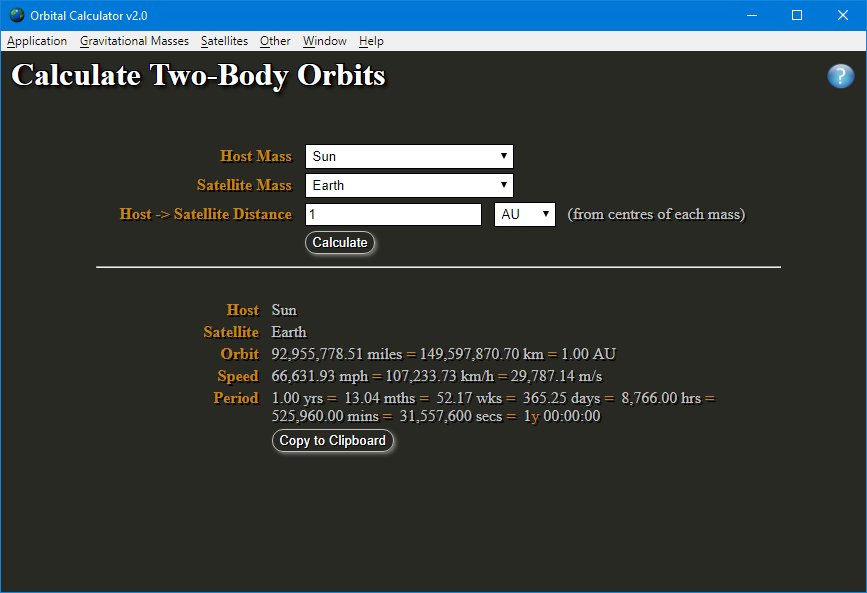
Task: Click the Period result label
Action: click(x=236, y=398)
